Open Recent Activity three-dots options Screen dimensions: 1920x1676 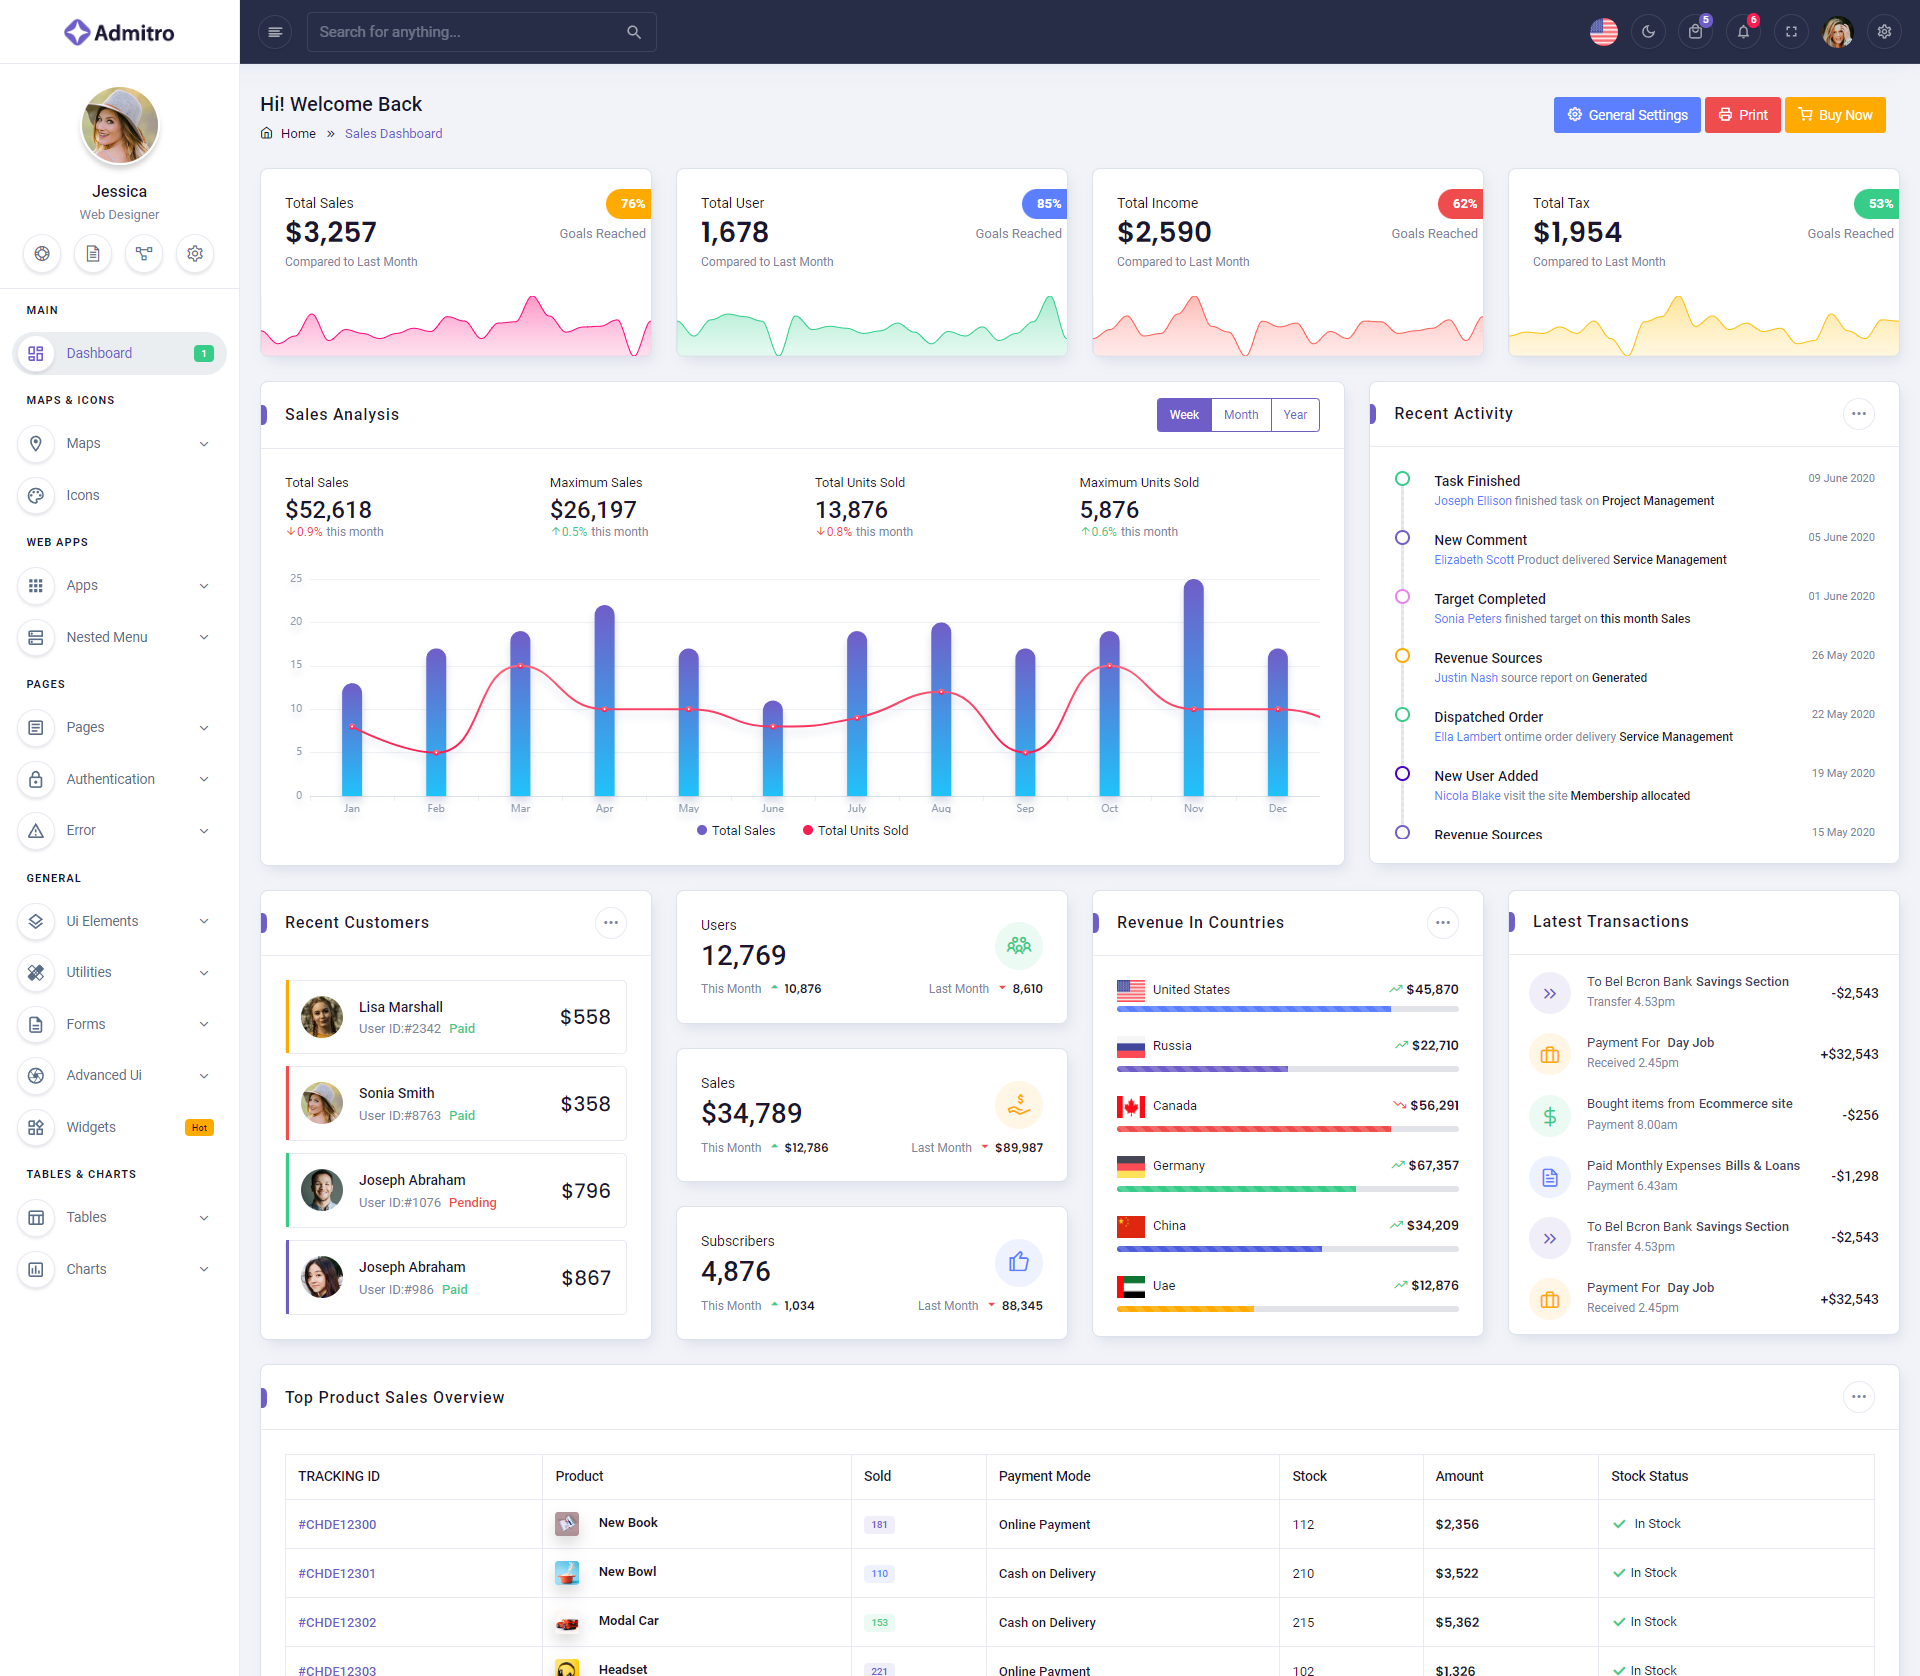tap(1858, 414)
